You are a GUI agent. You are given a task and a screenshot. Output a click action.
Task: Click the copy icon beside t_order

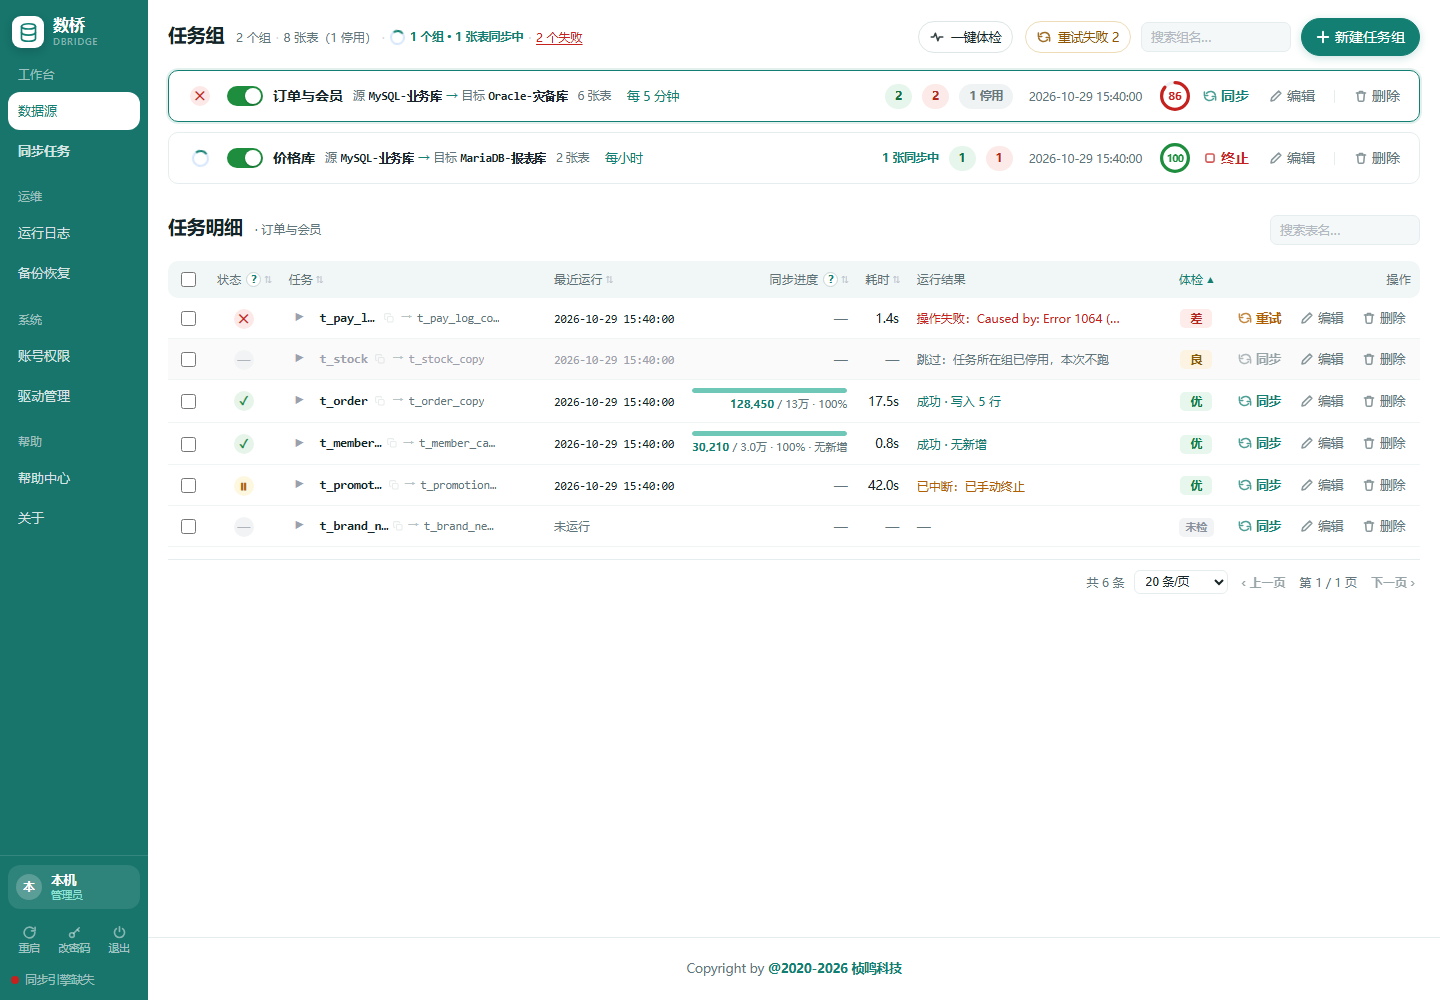coord(380,401)
